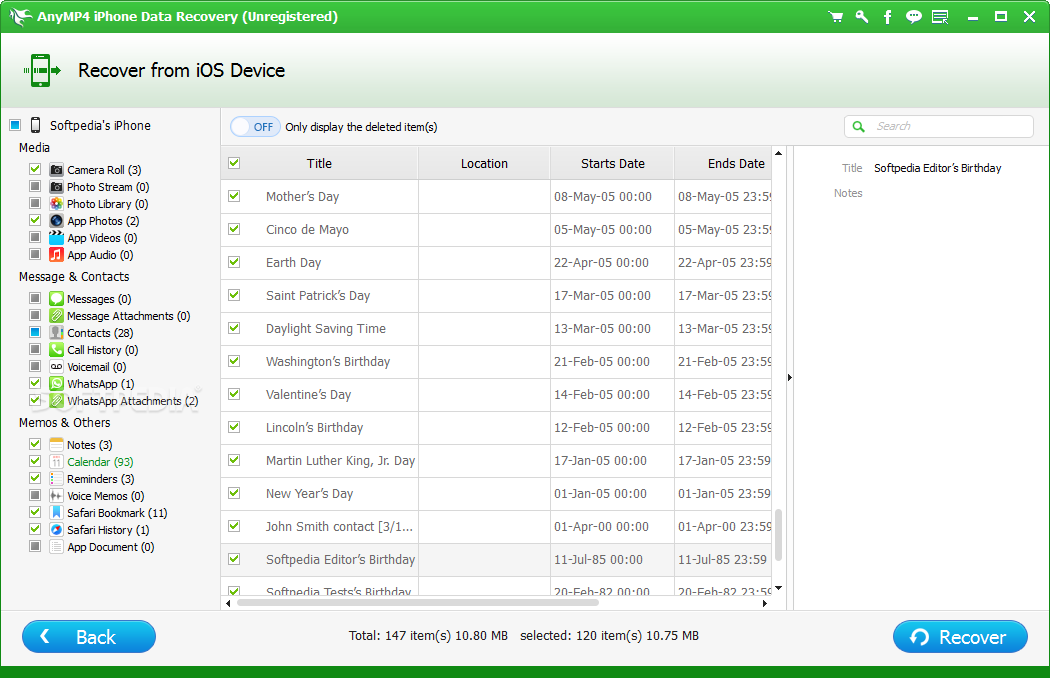This screenshot has width=1050, height=678.
Task: Uncheck the select-all checkbox in table header
Action: [234, 163]
